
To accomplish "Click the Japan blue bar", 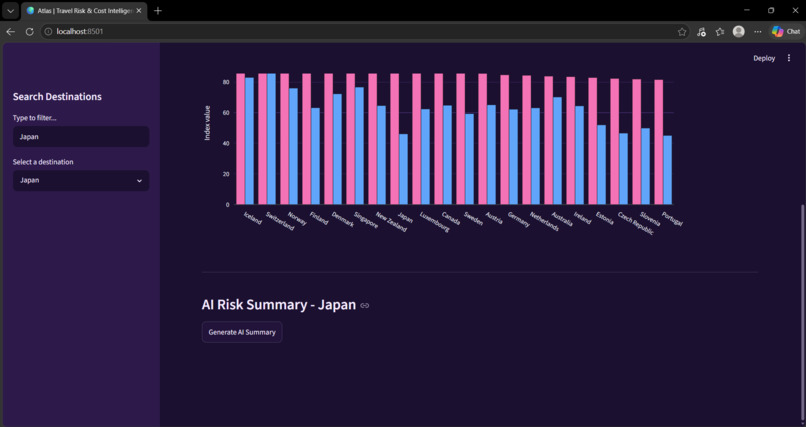I will pos(404,169).
